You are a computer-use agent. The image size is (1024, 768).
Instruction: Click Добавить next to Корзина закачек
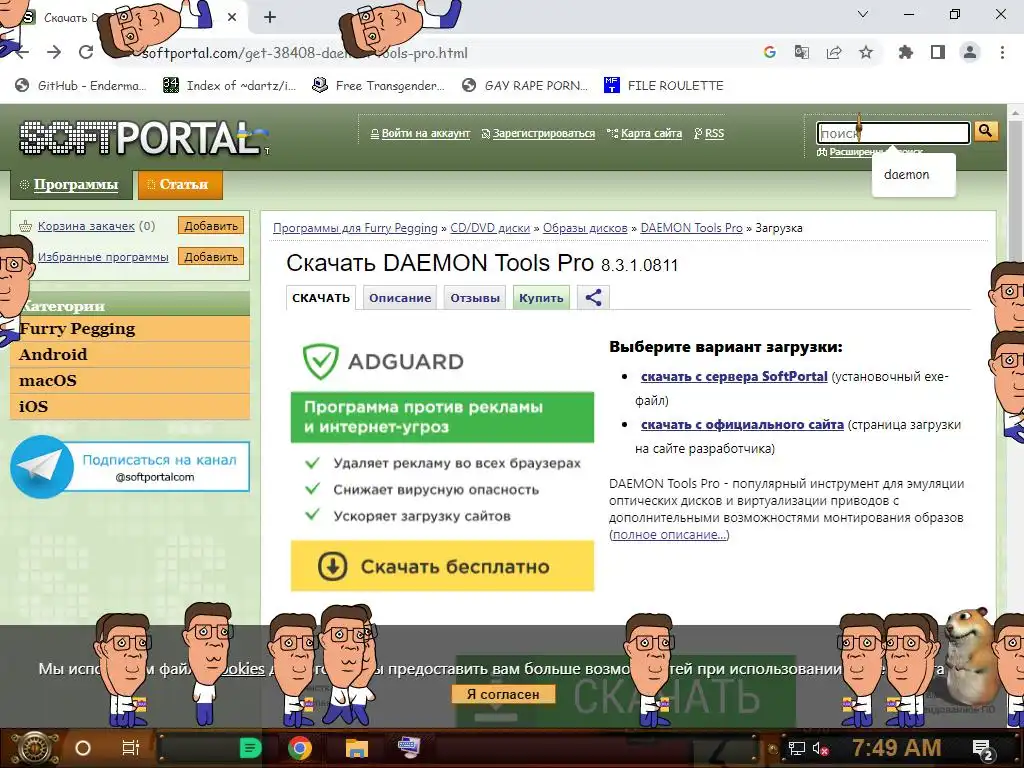coord(210,226)
